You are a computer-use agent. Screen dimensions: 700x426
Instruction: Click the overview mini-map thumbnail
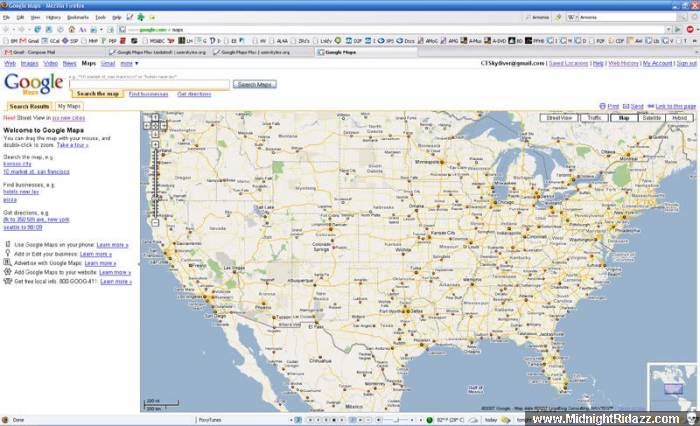672,387
